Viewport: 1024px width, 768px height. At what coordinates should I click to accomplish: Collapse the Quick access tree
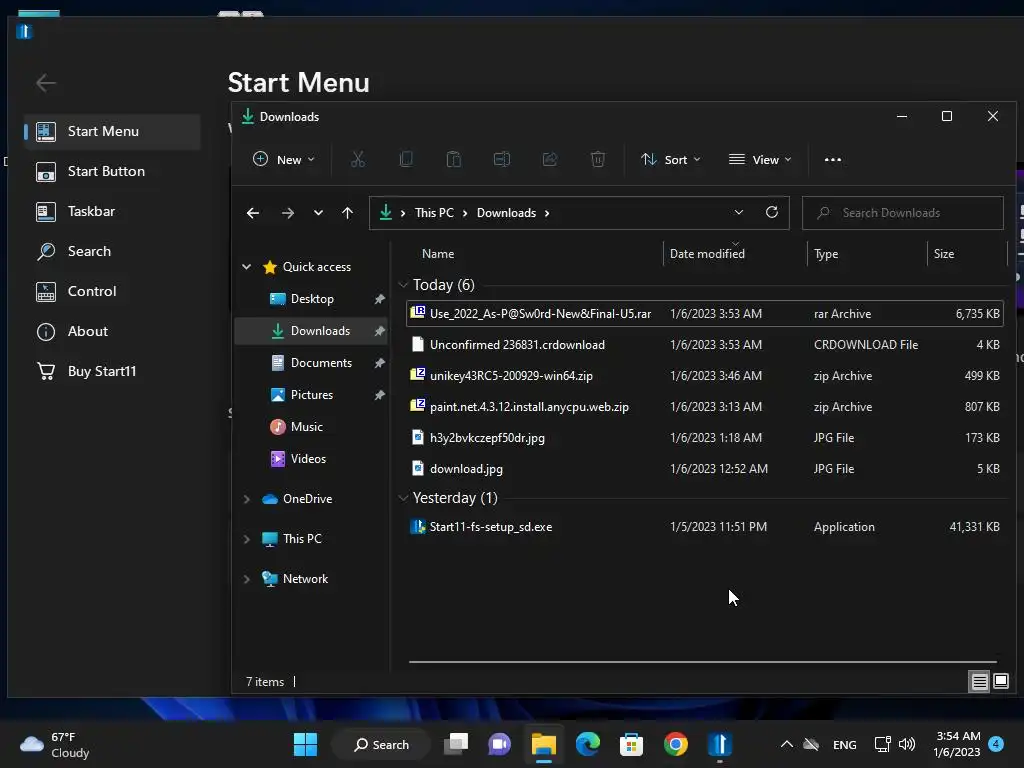point(247,266)
